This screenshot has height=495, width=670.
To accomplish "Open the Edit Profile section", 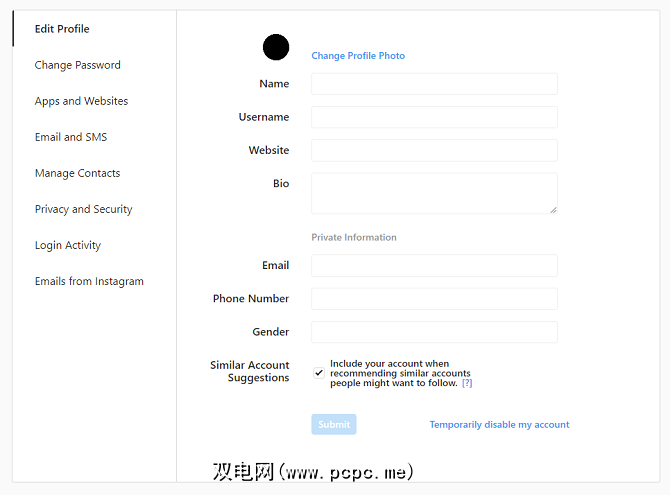I will point(62,29).
